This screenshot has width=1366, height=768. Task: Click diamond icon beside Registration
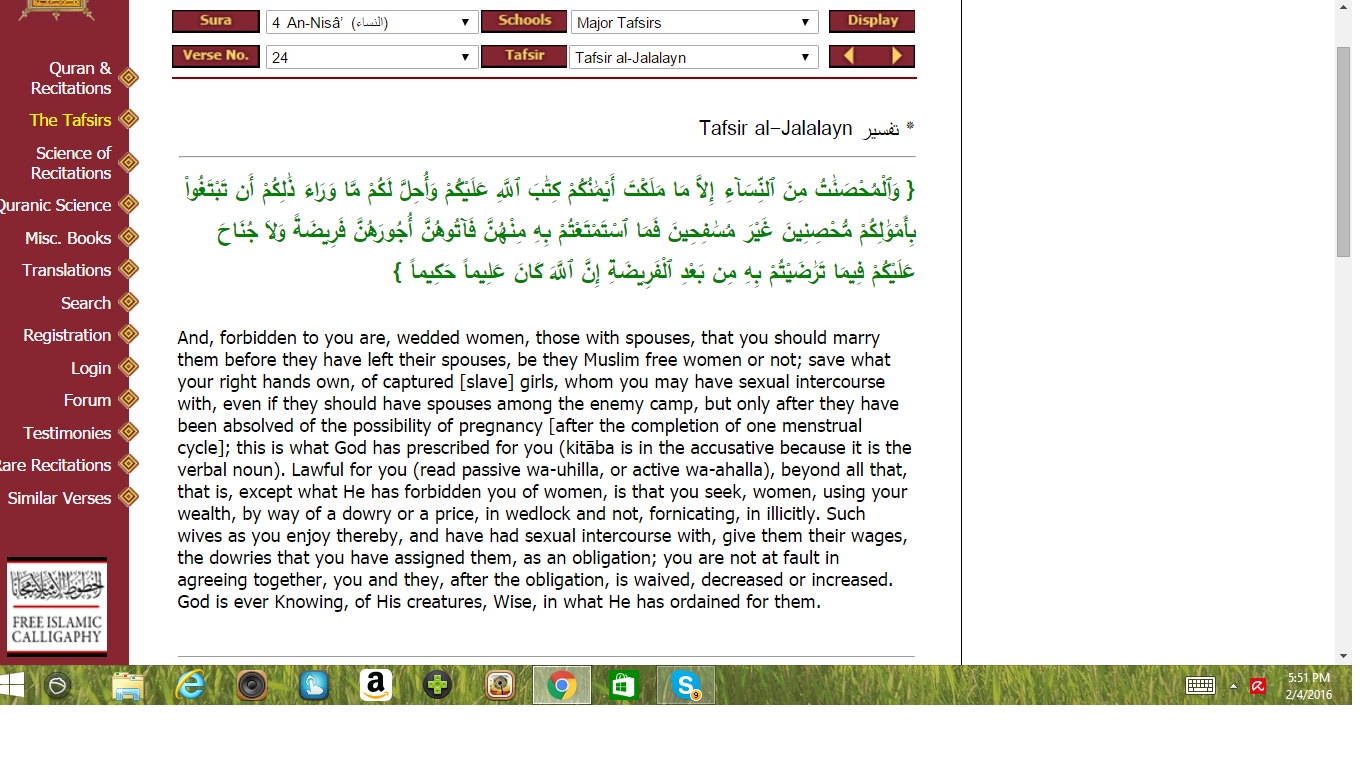(x=128, y=335)
